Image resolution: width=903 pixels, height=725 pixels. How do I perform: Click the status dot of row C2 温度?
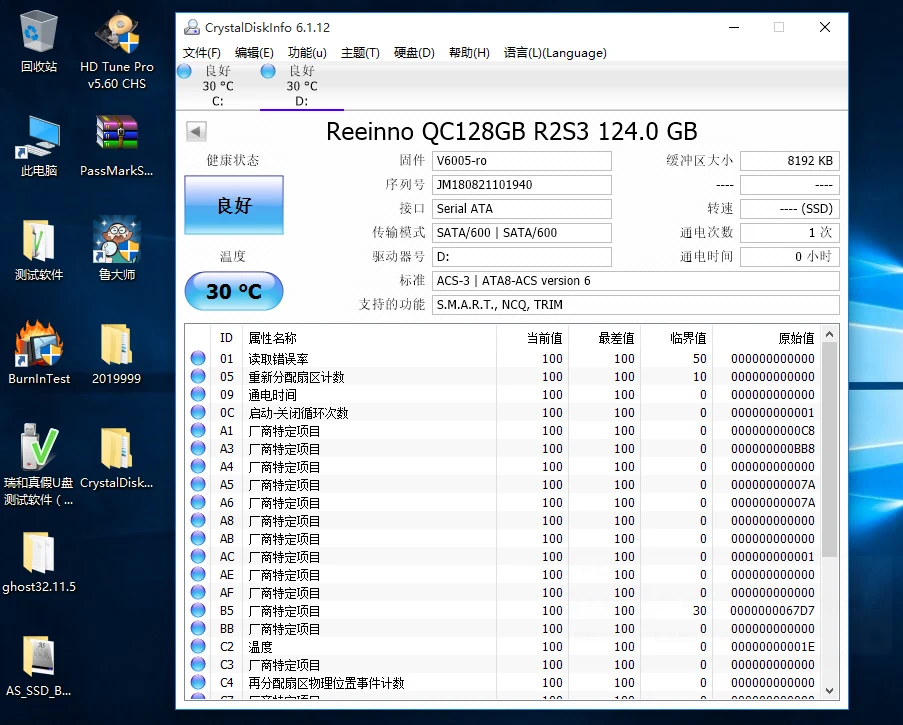[198, 646]
